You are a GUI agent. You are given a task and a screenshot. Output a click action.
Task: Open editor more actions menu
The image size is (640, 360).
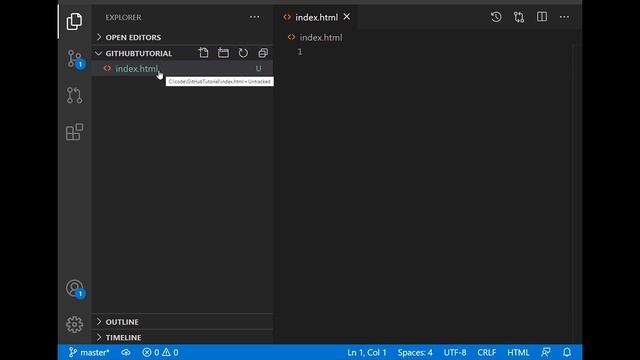pyautogui.click(x=564, y=17)
